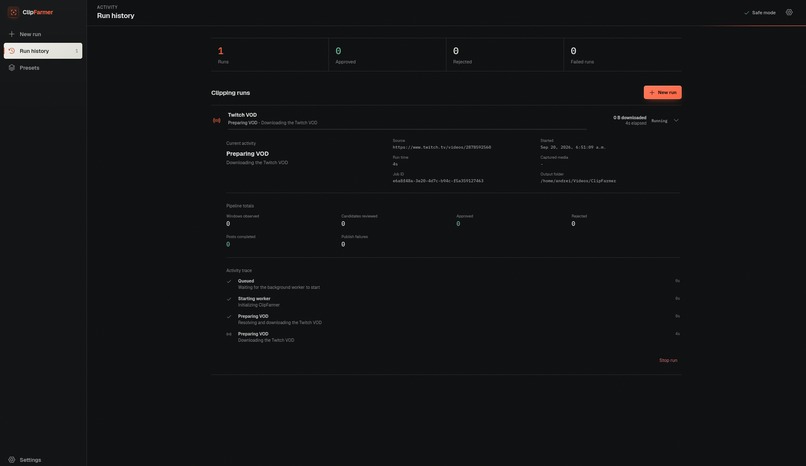Click the large 'Preparing VOD' current activity heading
The image size is (806, 466).
pos(247,154)
